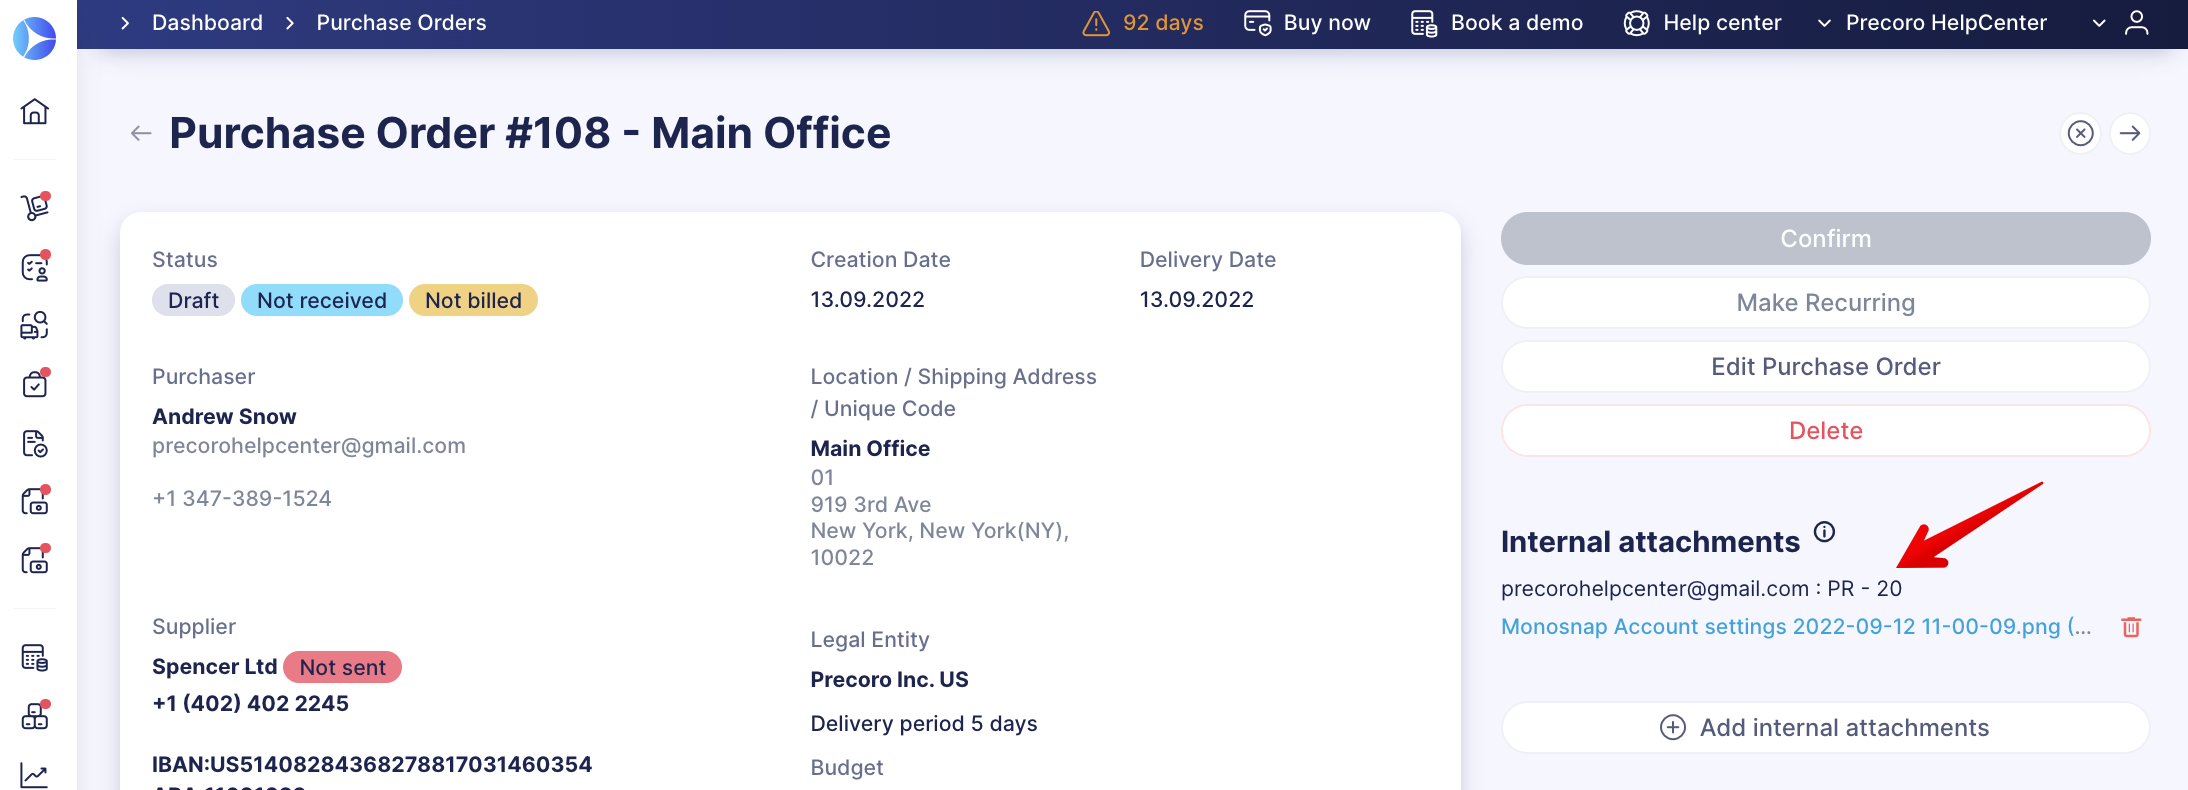Go to the Dashboard breadcrumb
Image resolution: width=2188 pixels, height=790 pixels.
(x=207, y=23)
